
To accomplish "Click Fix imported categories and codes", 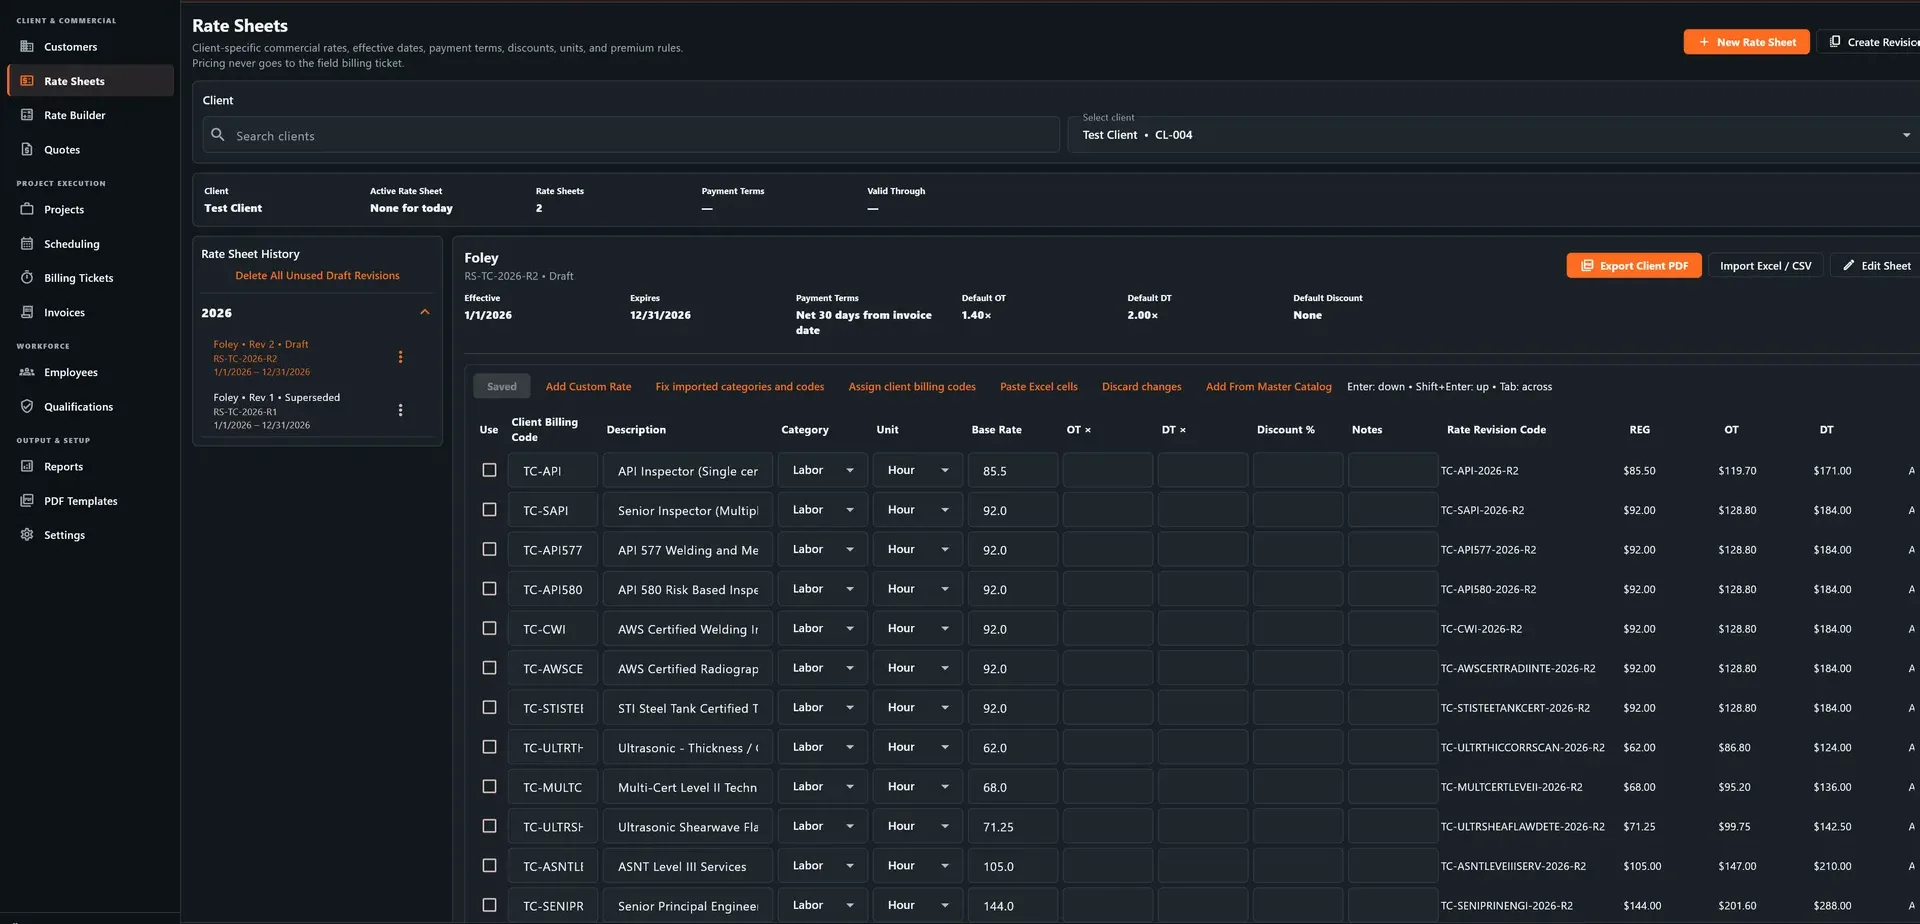I will point(740,387).
